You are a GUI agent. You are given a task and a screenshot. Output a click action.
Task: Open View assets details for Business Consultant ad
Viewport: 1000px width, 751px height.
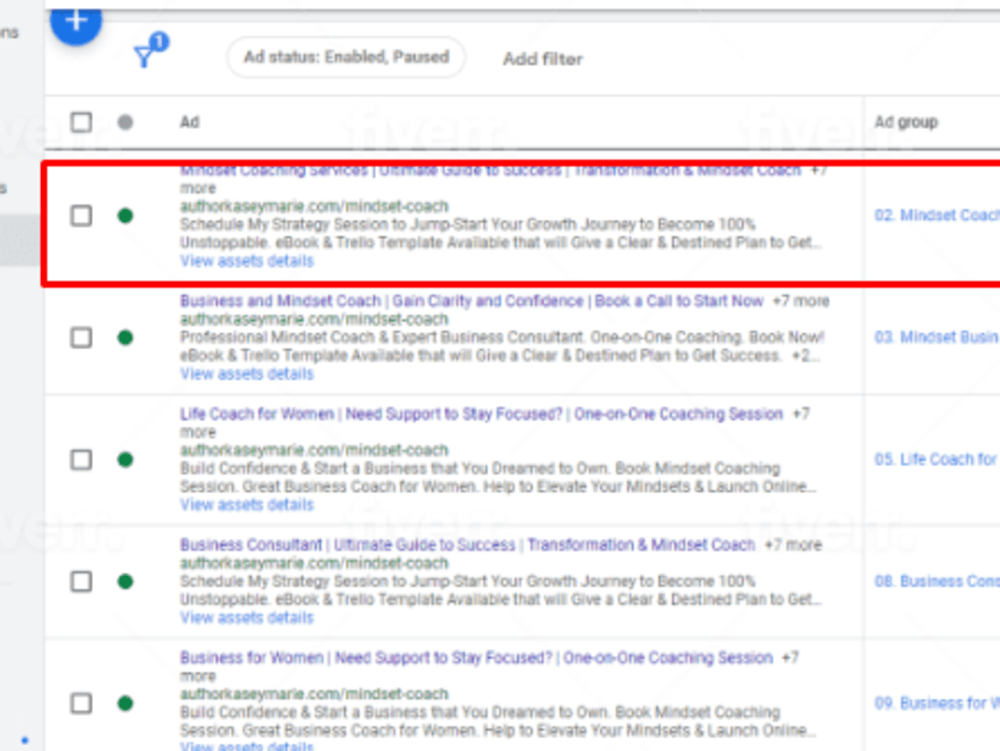pyautogui.click(x=247, y=617)
